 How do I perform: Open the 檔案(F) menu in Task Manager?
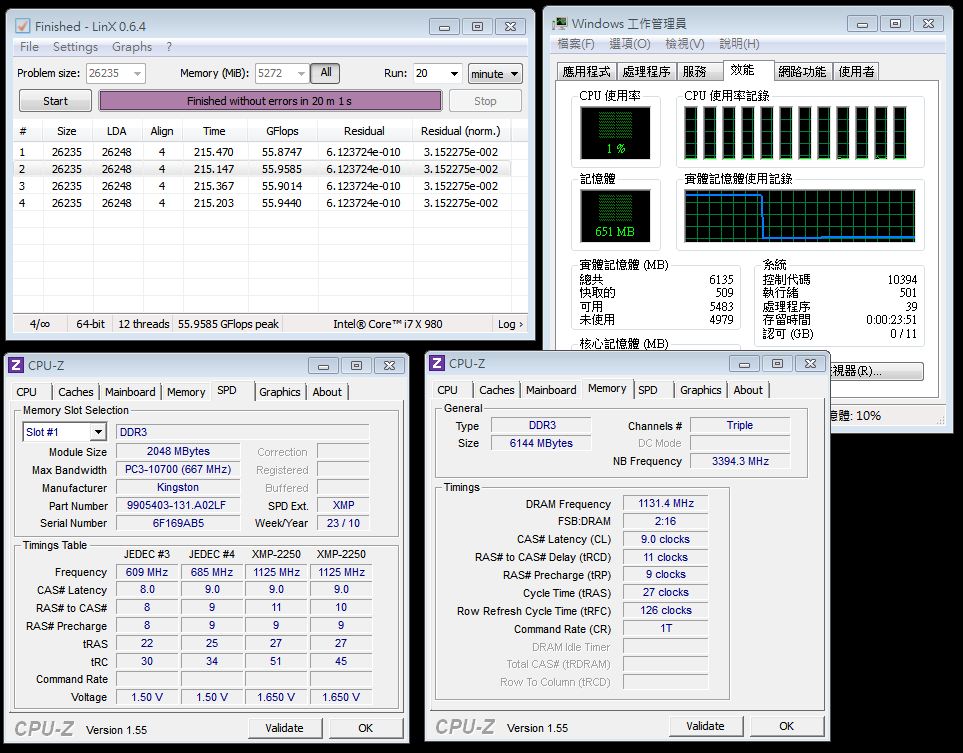[575, 44]
